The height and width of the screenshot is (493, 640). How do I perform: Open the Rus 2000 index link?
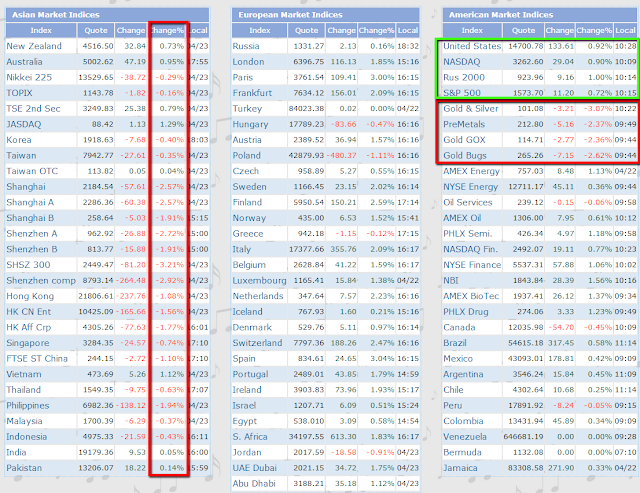click(464, 77)
